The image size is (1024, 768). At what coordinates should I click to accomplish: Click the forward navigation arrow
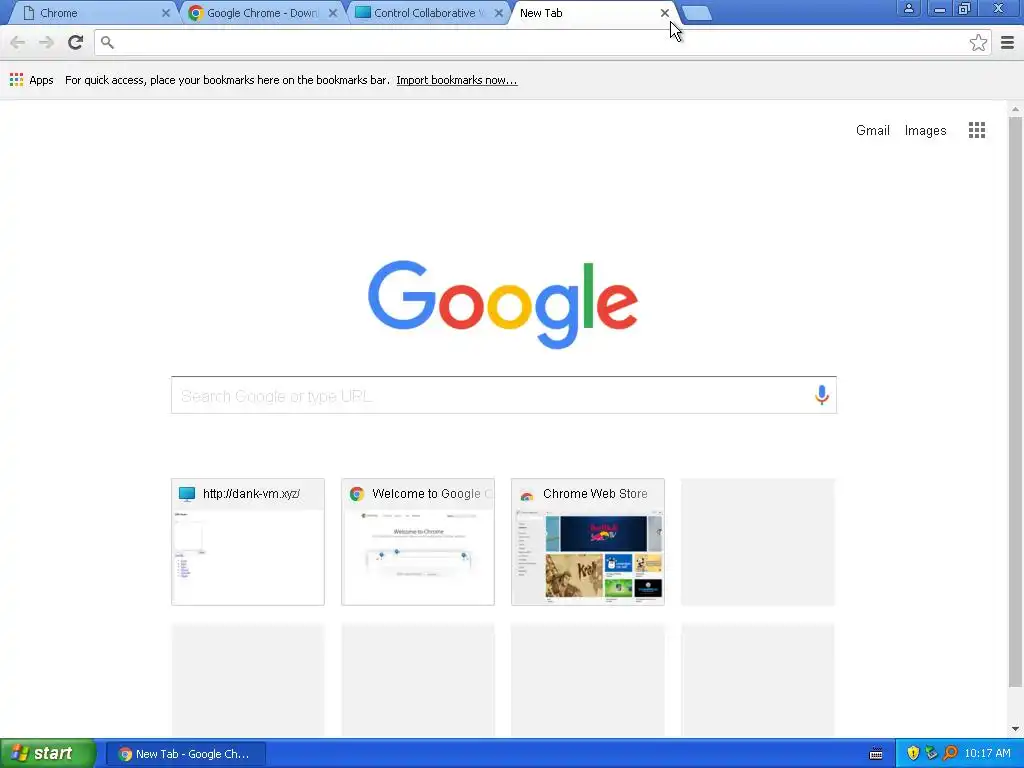click(x=46, y=42)
